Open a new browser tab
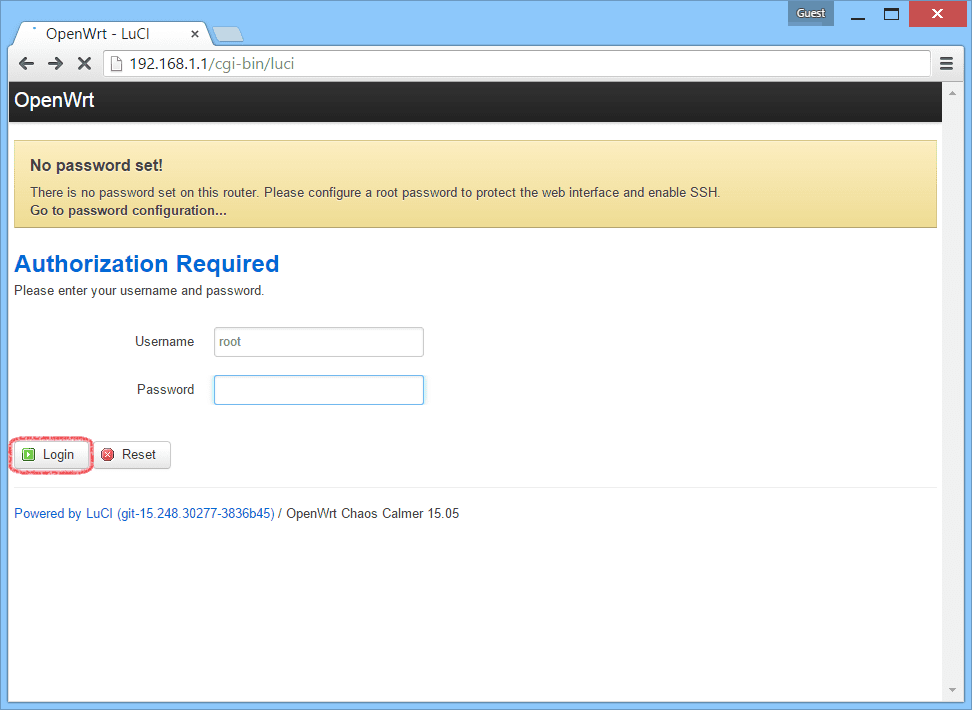 228,35
